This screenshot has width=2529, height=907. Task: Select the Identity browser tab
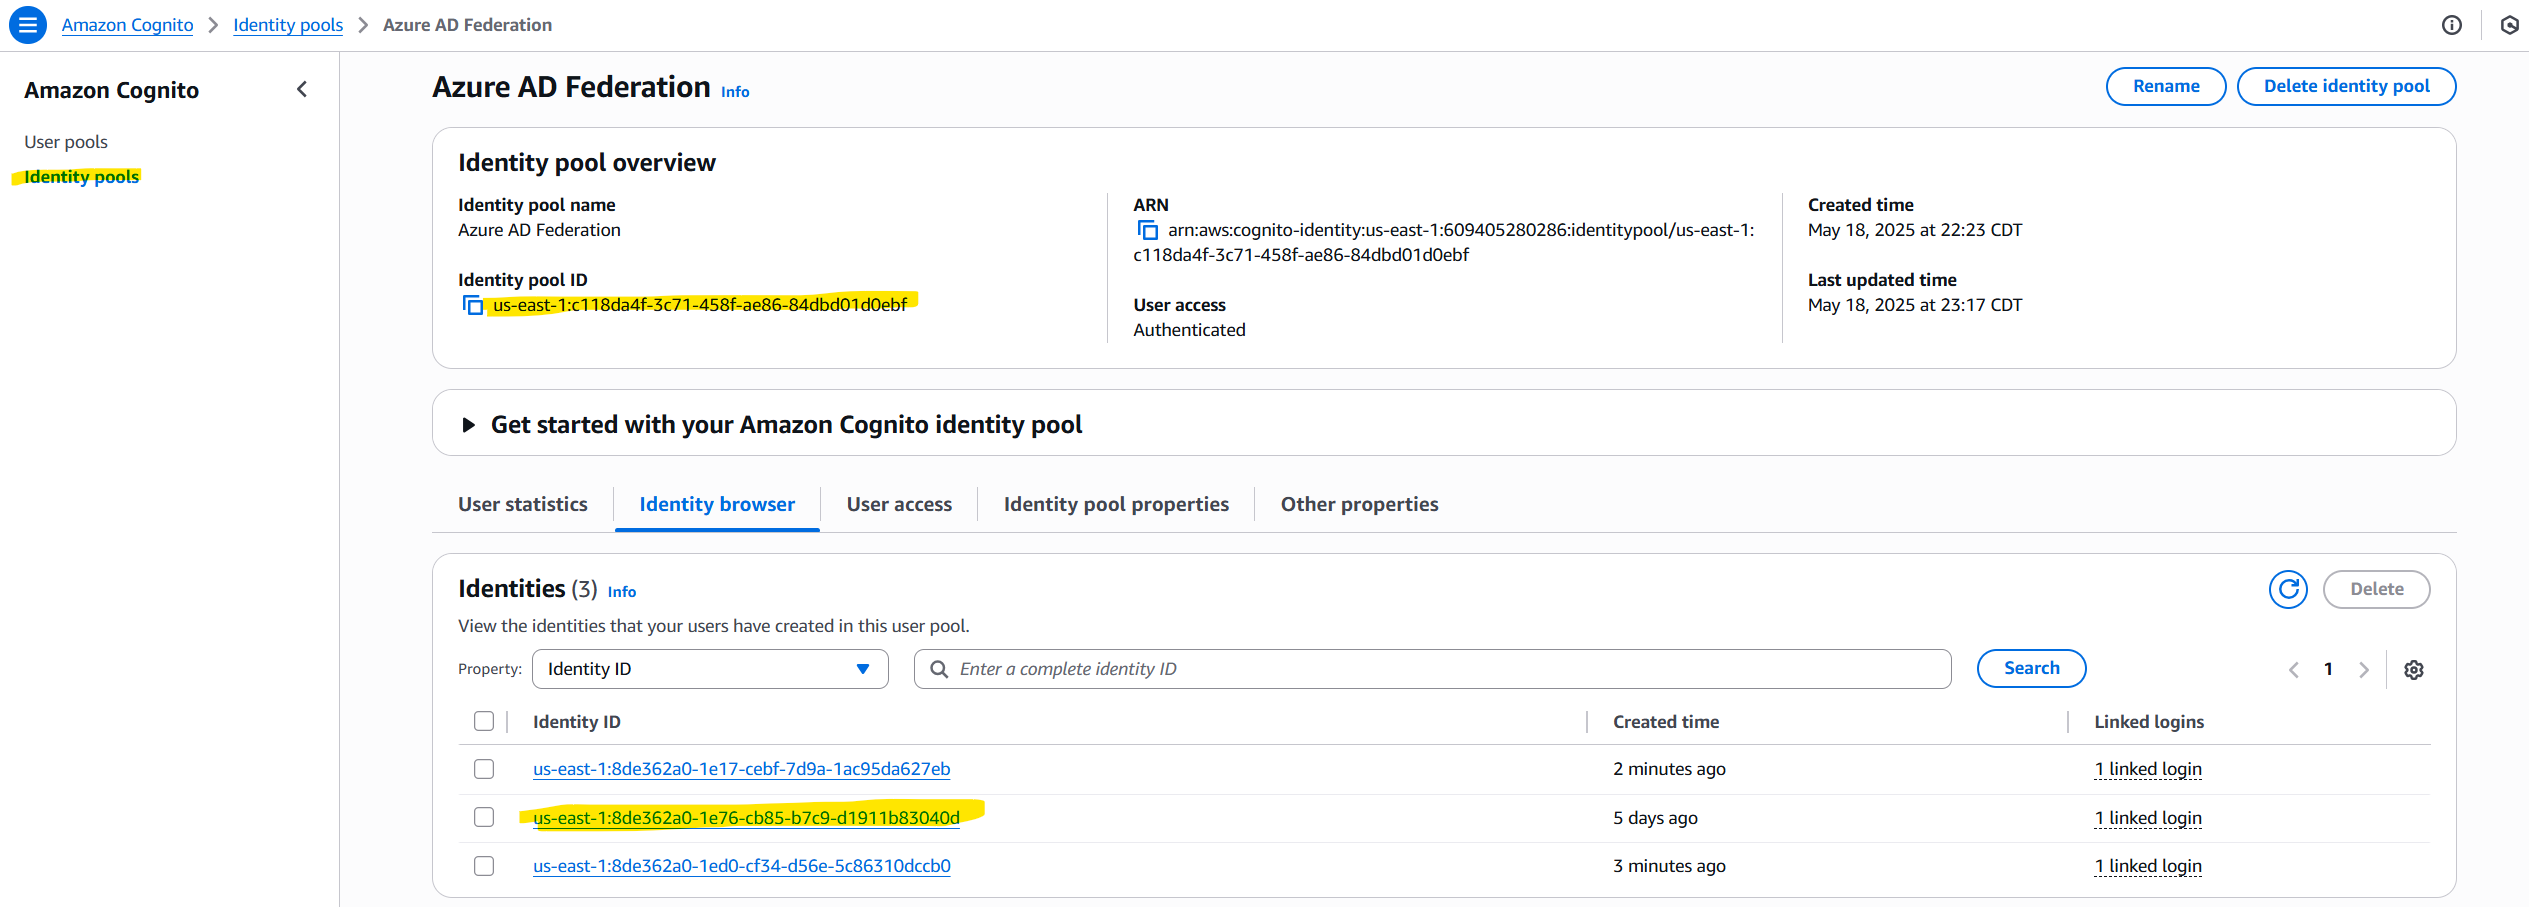717,504
